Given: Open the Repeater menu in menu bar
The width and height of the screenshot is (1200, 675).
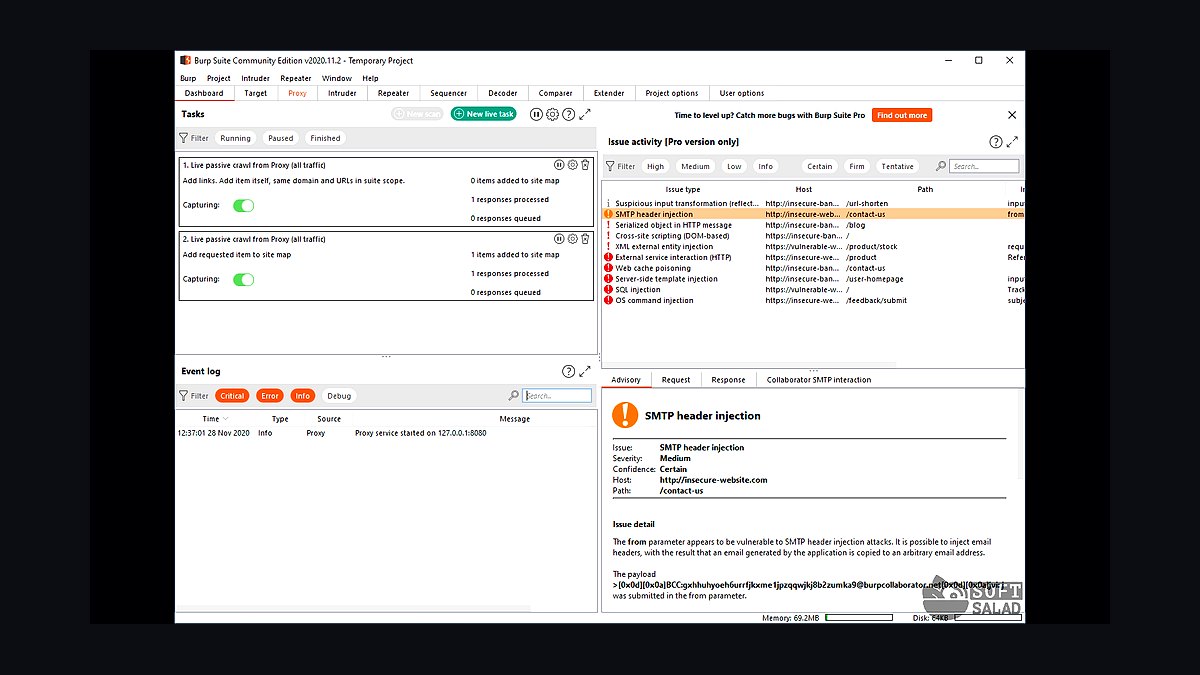Looking at the screenshot, I should tap(296, 78).
